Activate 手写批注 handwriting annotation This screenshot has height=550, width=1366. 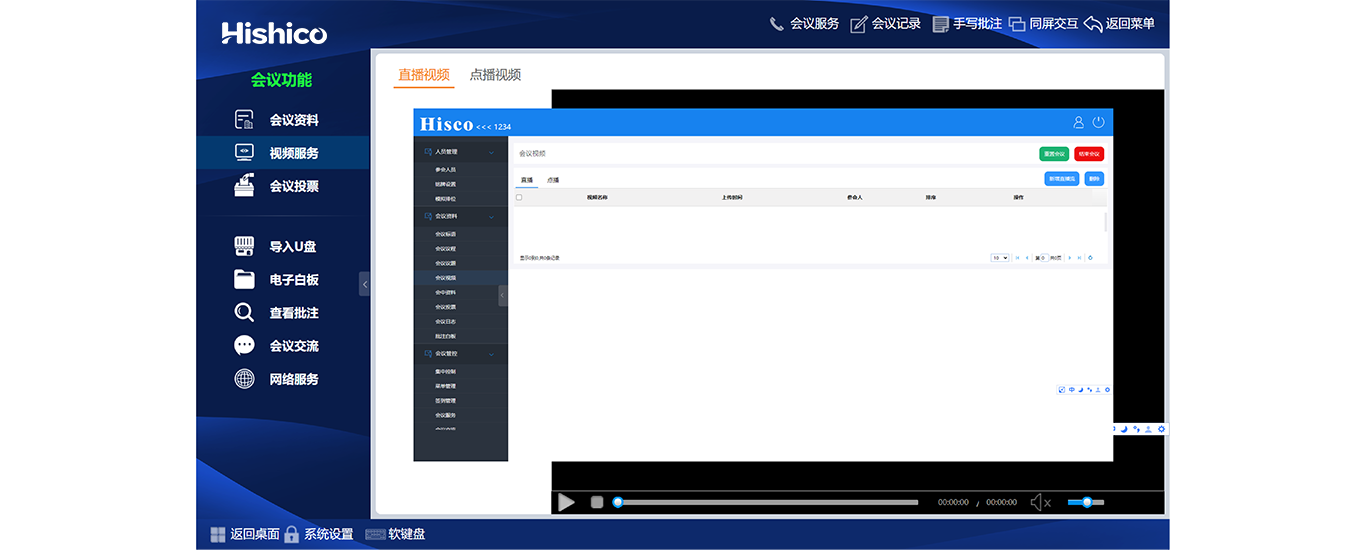point(966,24)
